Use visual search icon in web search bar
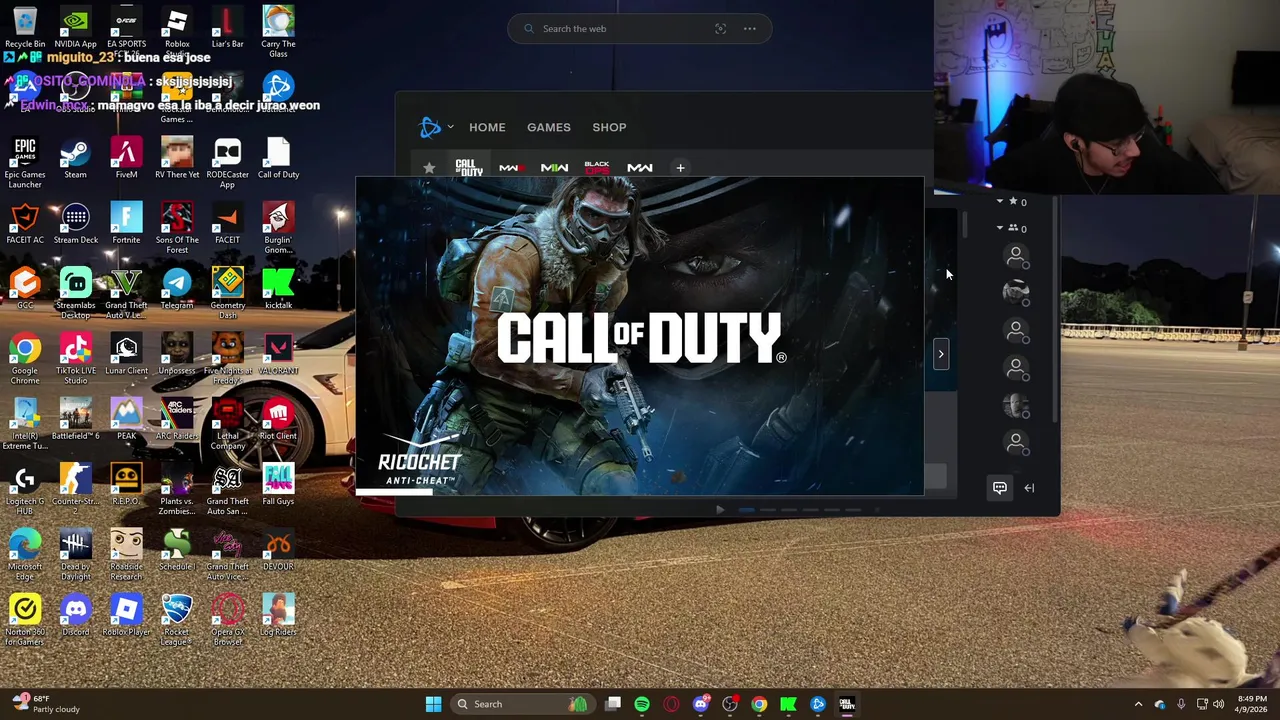This screenshot has width=1280, height=720. tap(720, 29)
